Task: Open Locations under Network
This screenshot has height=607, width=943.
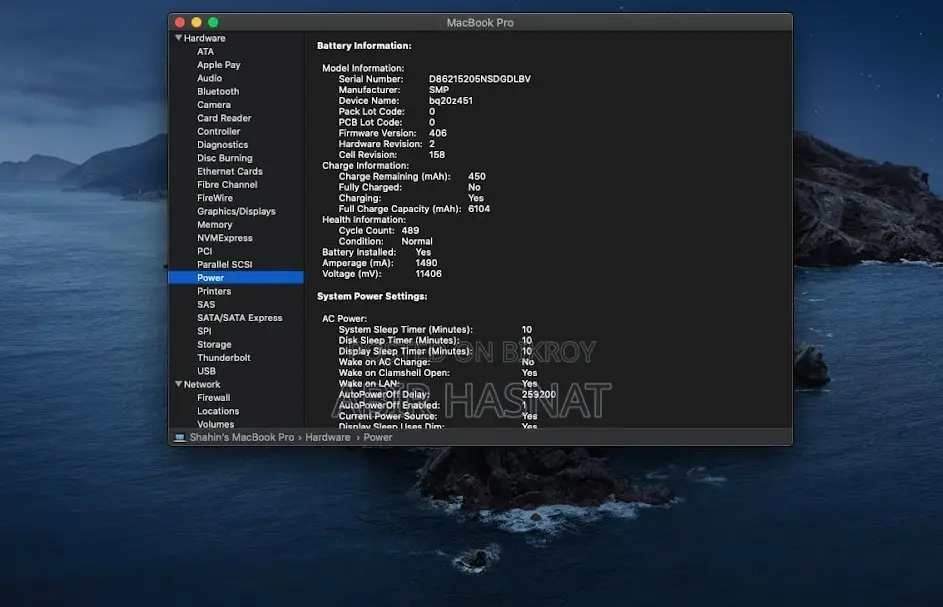Action: click(218, 411)
